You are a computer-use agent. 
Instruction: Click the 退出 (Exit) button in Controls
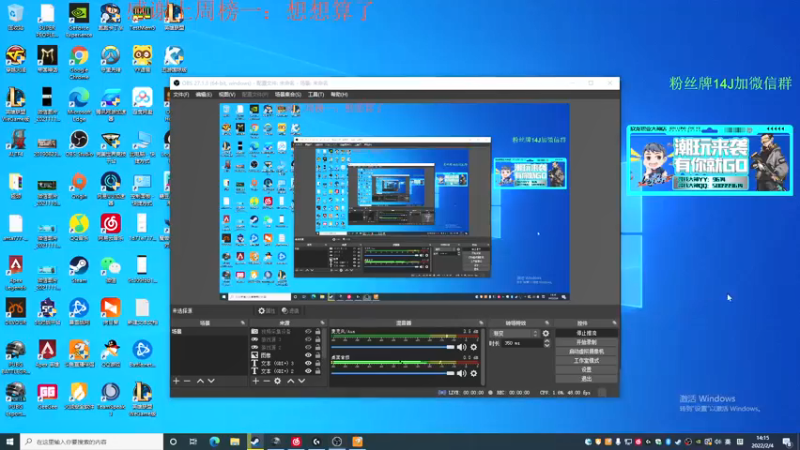tap(586, 379)
